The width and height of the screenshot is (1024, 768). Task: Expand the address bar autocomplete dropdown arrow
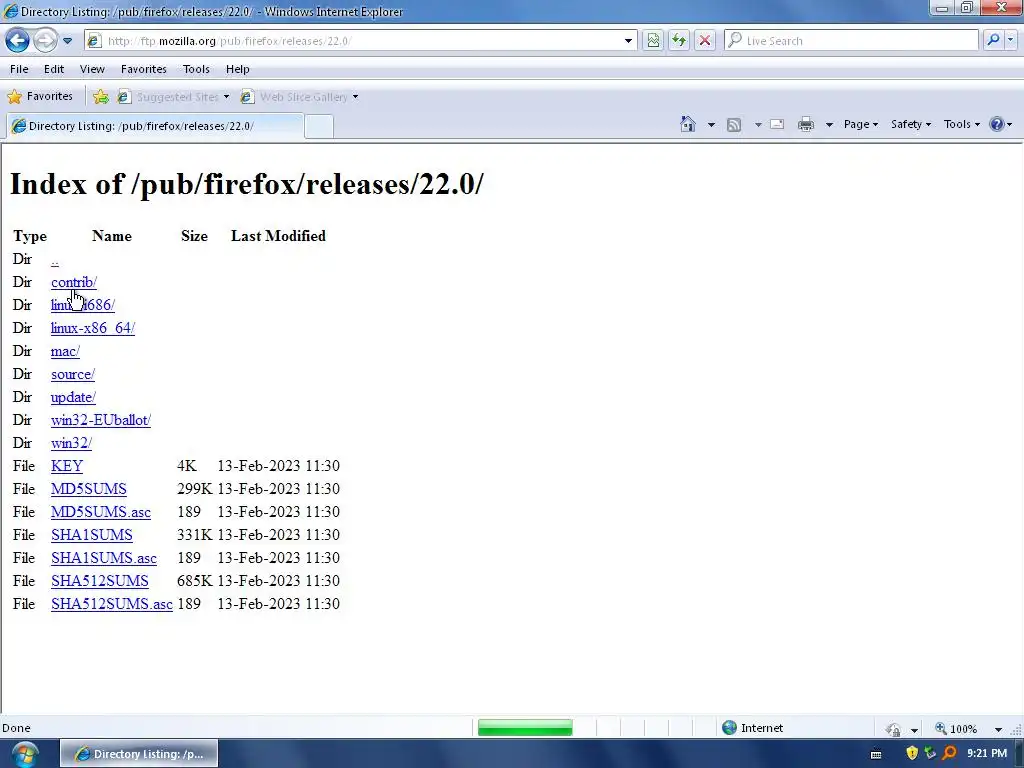coord(628,40)
